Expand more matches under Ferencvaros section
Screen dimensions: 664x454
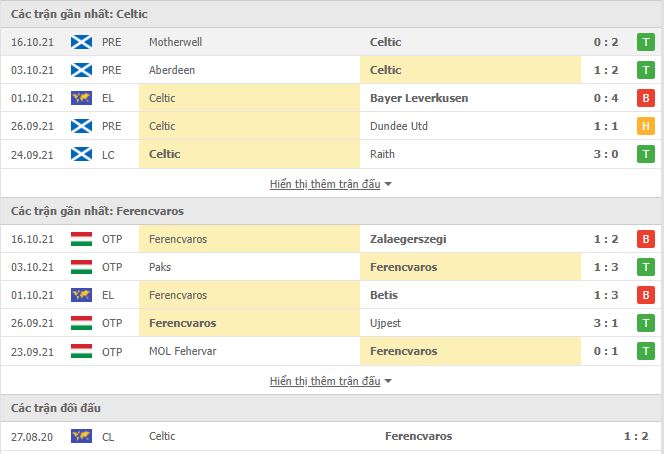pyautogui.click(x=330, y=381)
